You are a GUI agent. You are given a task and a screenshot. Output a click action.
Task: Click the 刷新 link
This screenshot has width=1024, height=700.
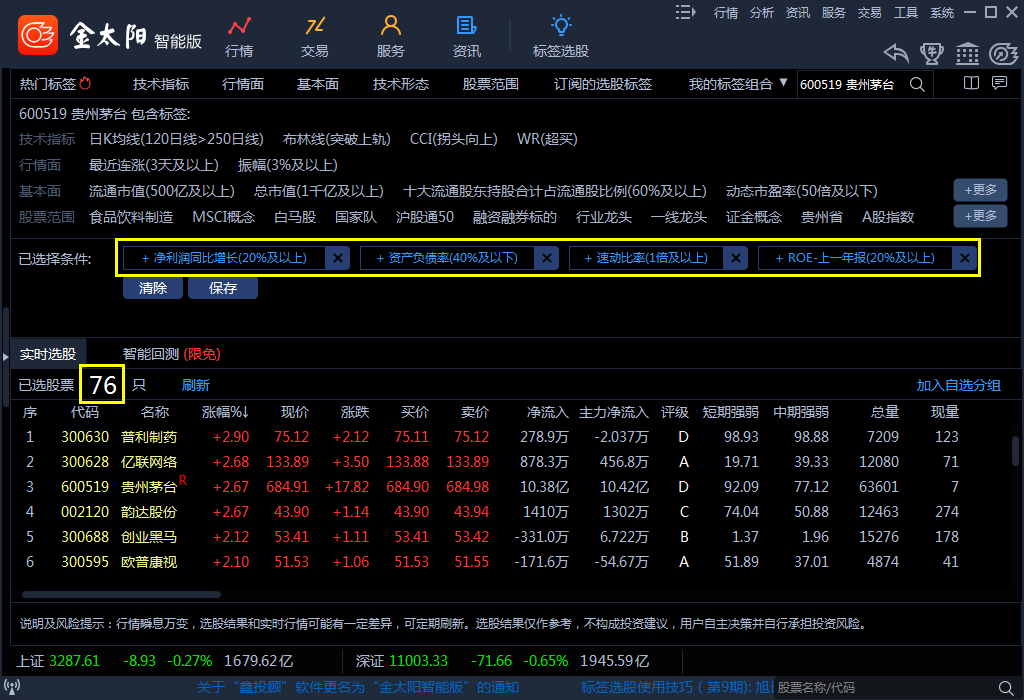click(195, 385)
